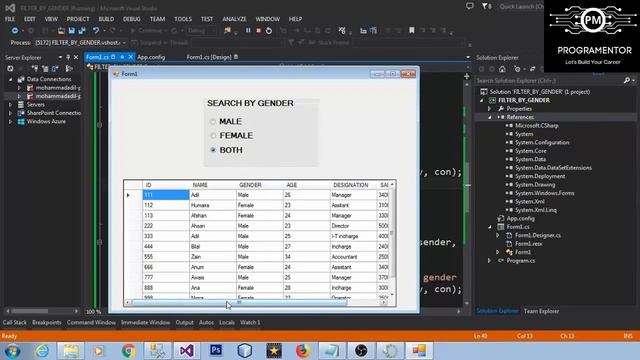The image size is (640, 360).
Task: Select the BOTH radio button
Action: [x=213, y=150]
